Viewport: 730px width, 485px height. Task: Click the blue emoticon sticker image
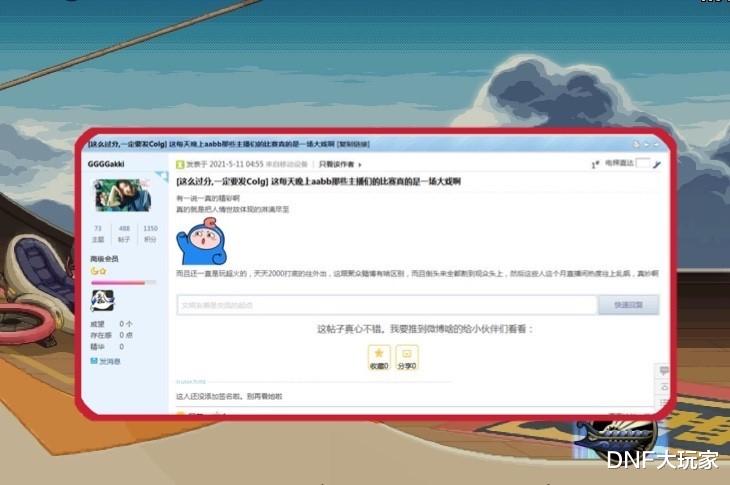click(202, 242)
